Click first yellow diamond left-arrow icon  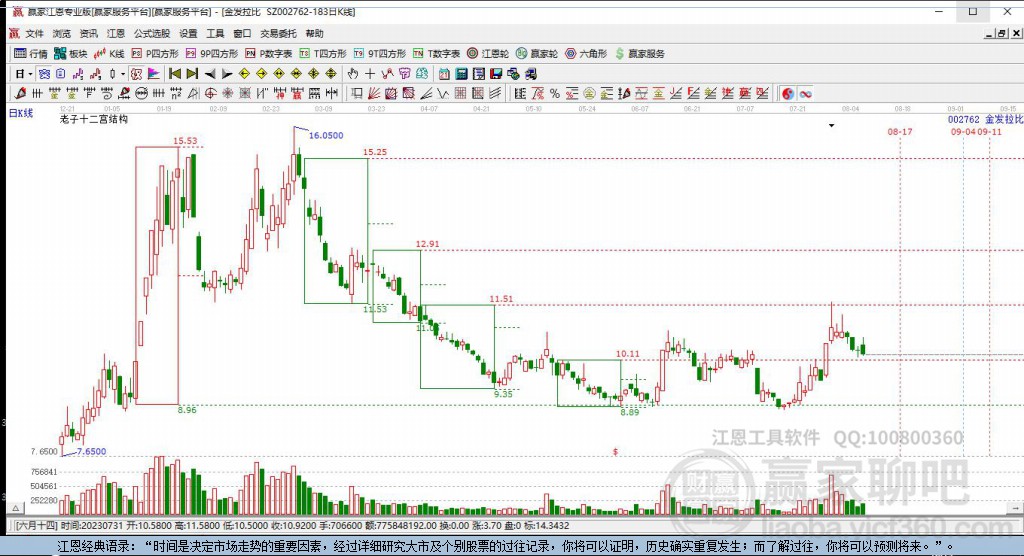(244, 74)
